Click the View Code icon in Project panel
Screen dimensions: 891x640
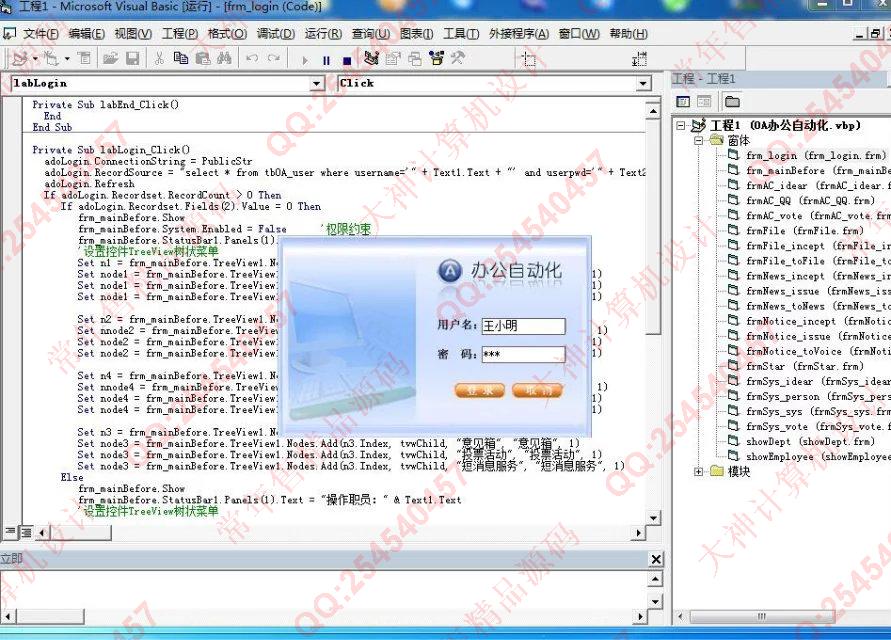tap(683, 102)
